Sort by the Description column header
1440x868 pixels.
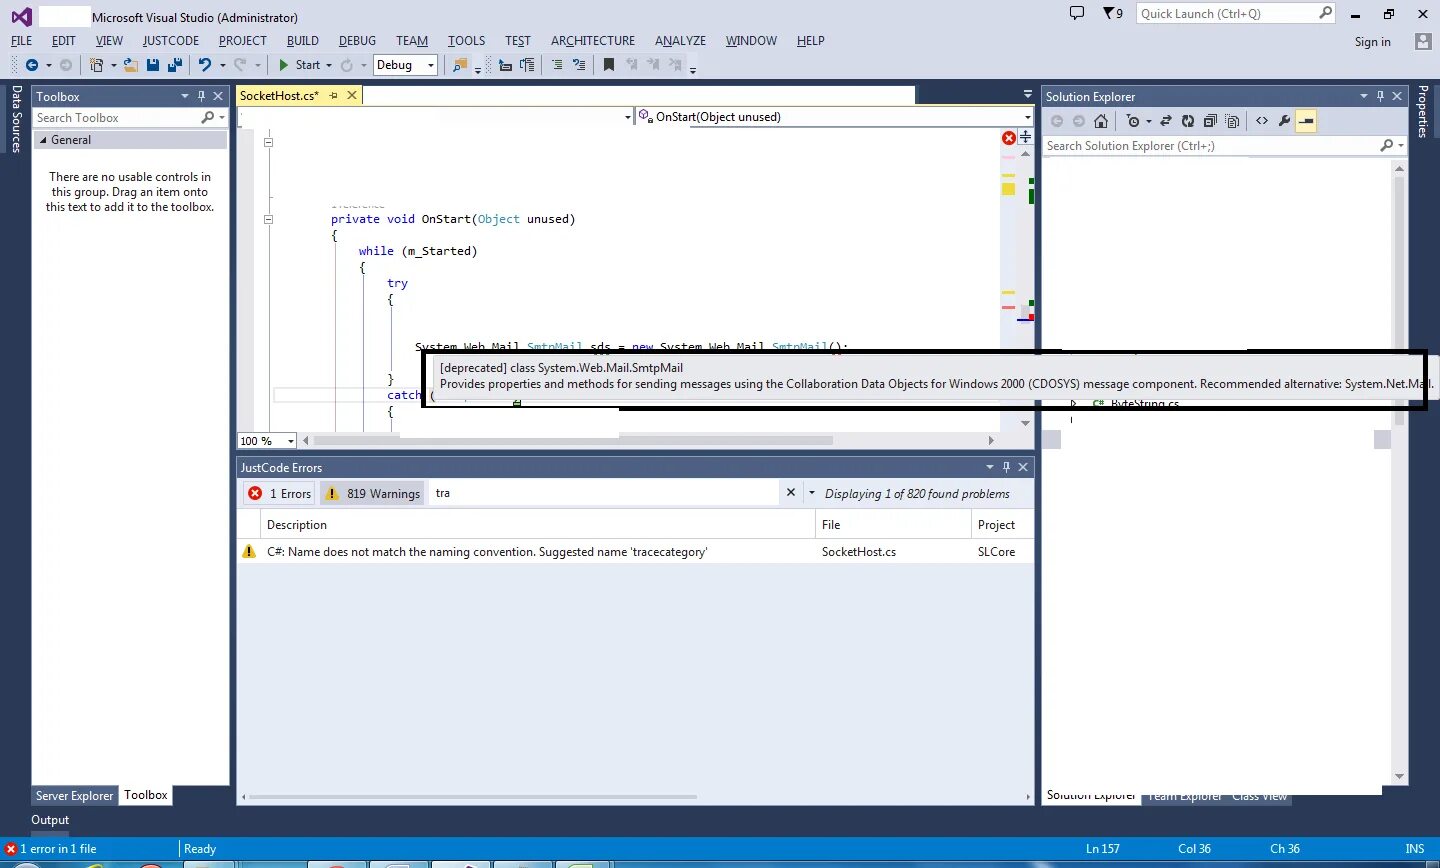pyautogui.click(x=538, y=525)
